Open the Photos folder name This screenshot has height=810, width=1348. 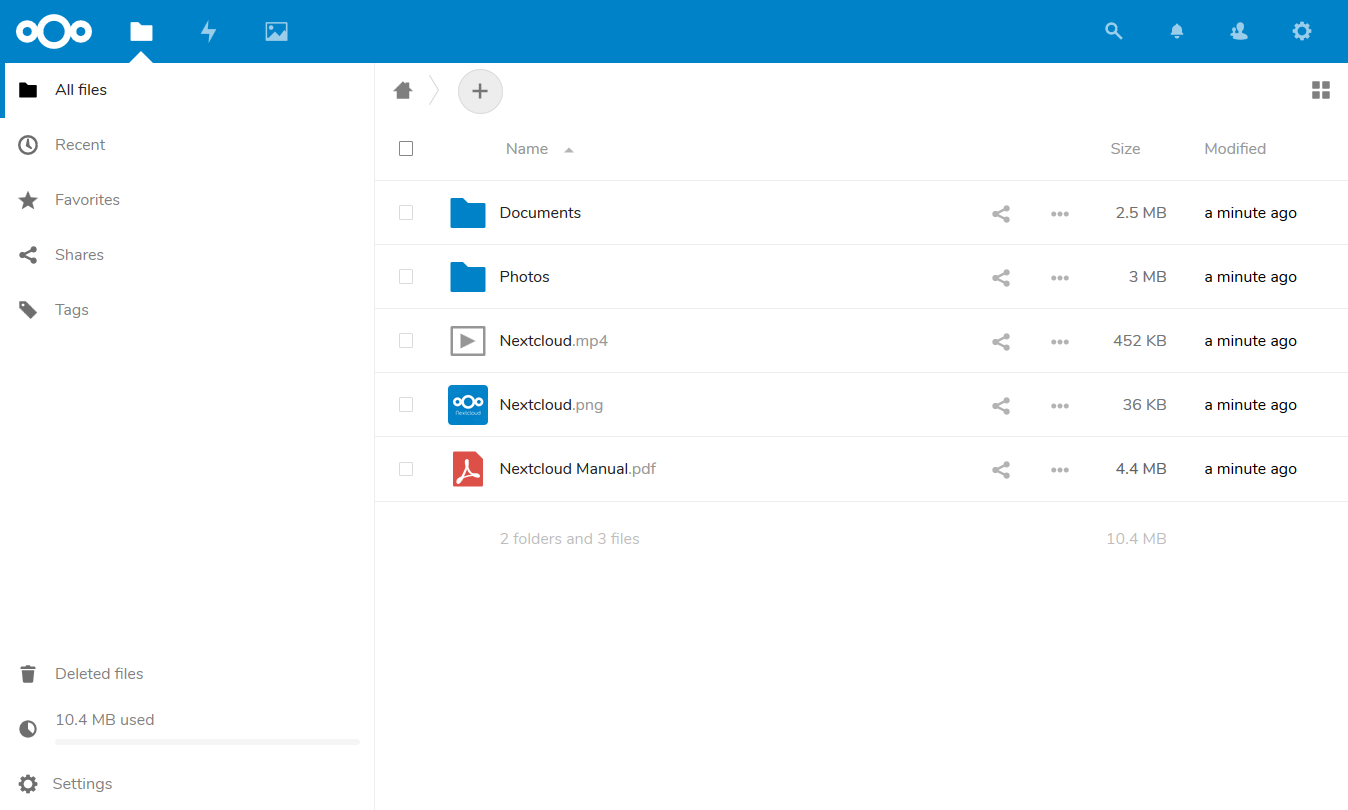[525, 277]
